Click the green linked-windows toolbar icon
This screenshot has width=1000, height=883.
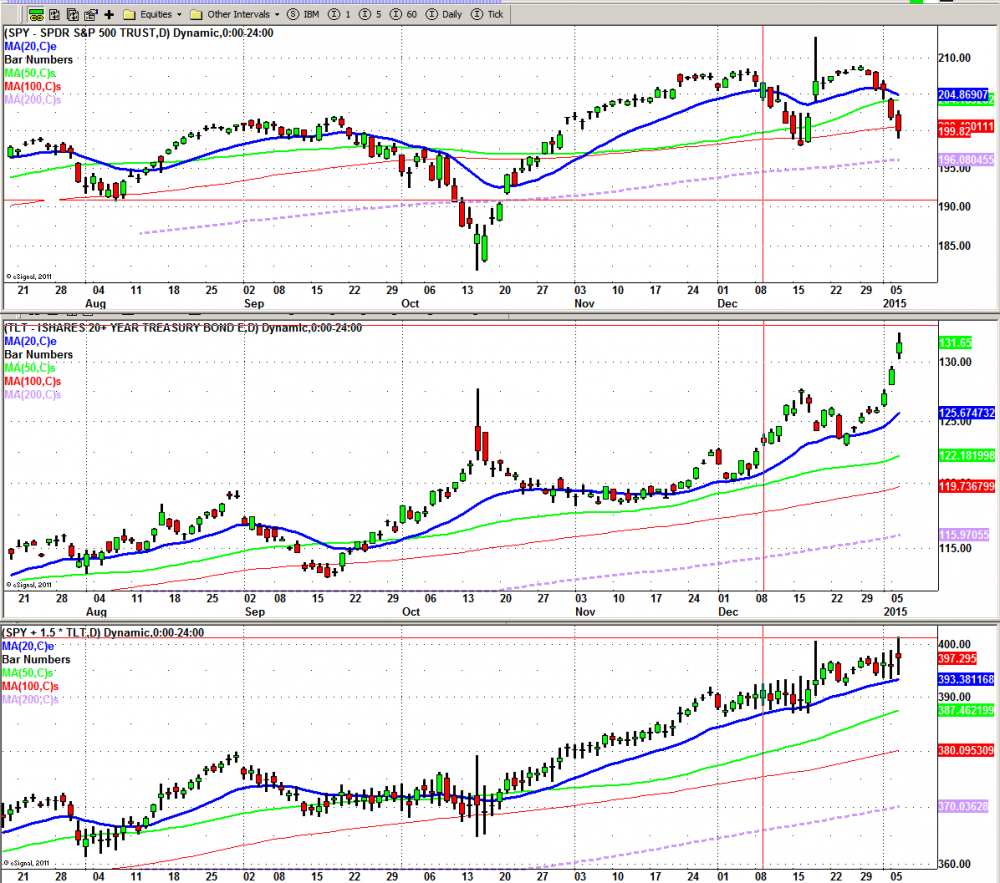tap(36, 14)
